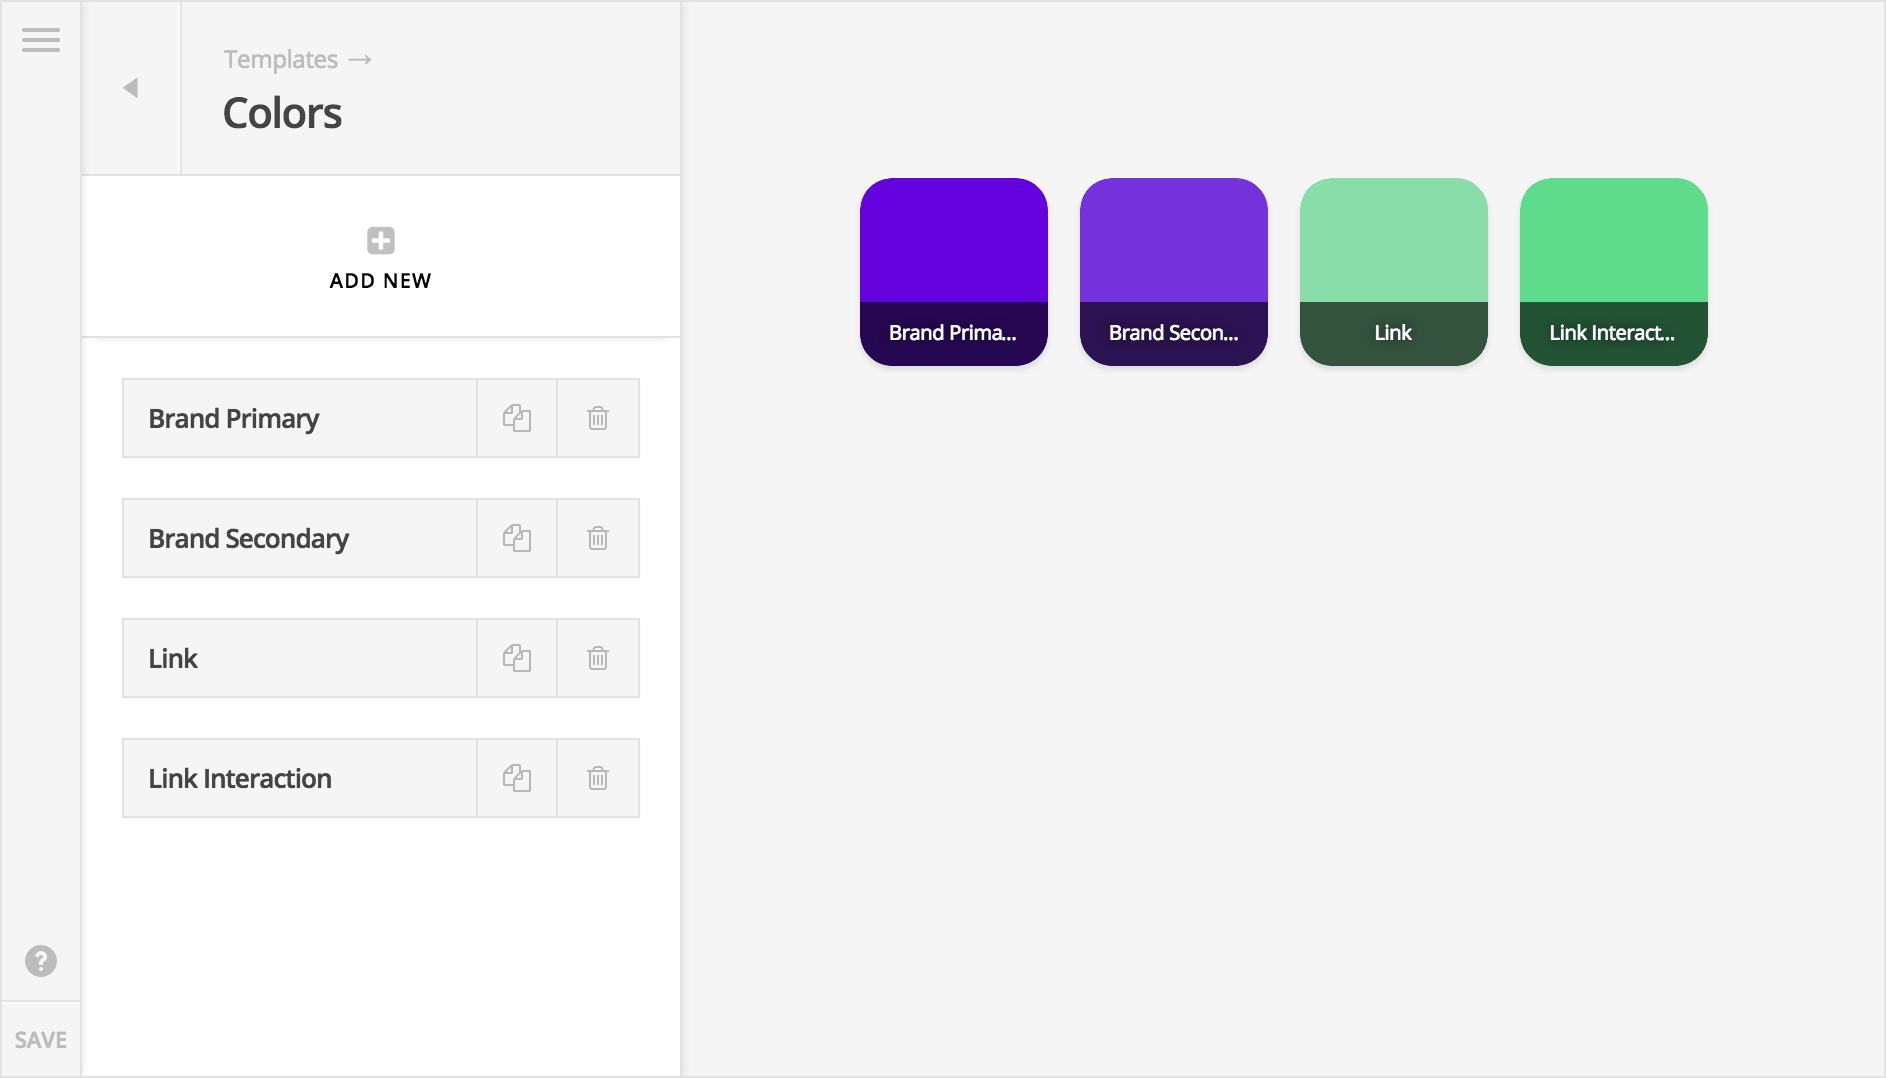This screenshot has height=1078, width=1886.
Task: Duplicate the Link Interaction color
Action: (x=516, y=778)
